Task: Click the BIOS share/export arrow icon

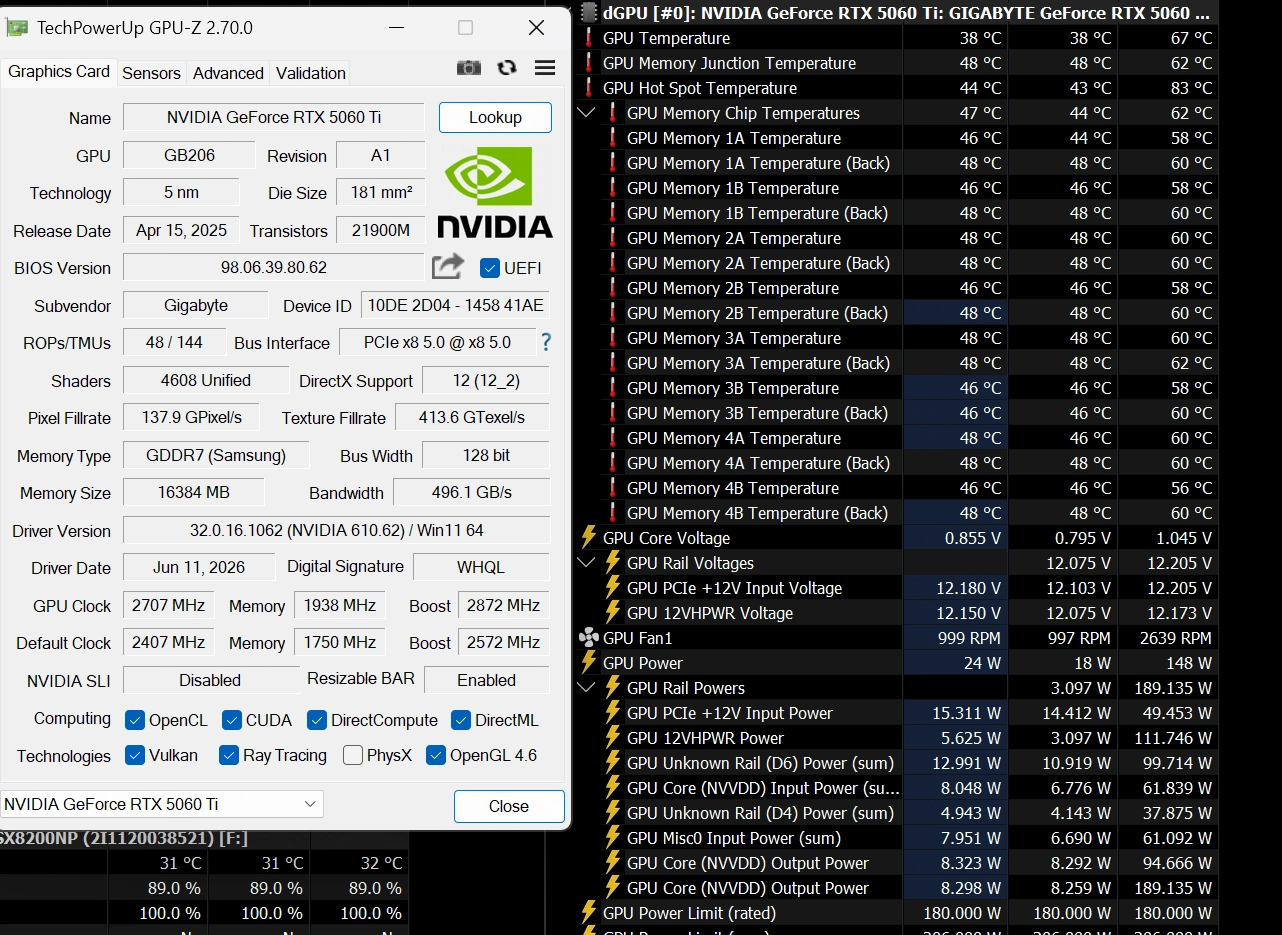Action: (448, 266)
